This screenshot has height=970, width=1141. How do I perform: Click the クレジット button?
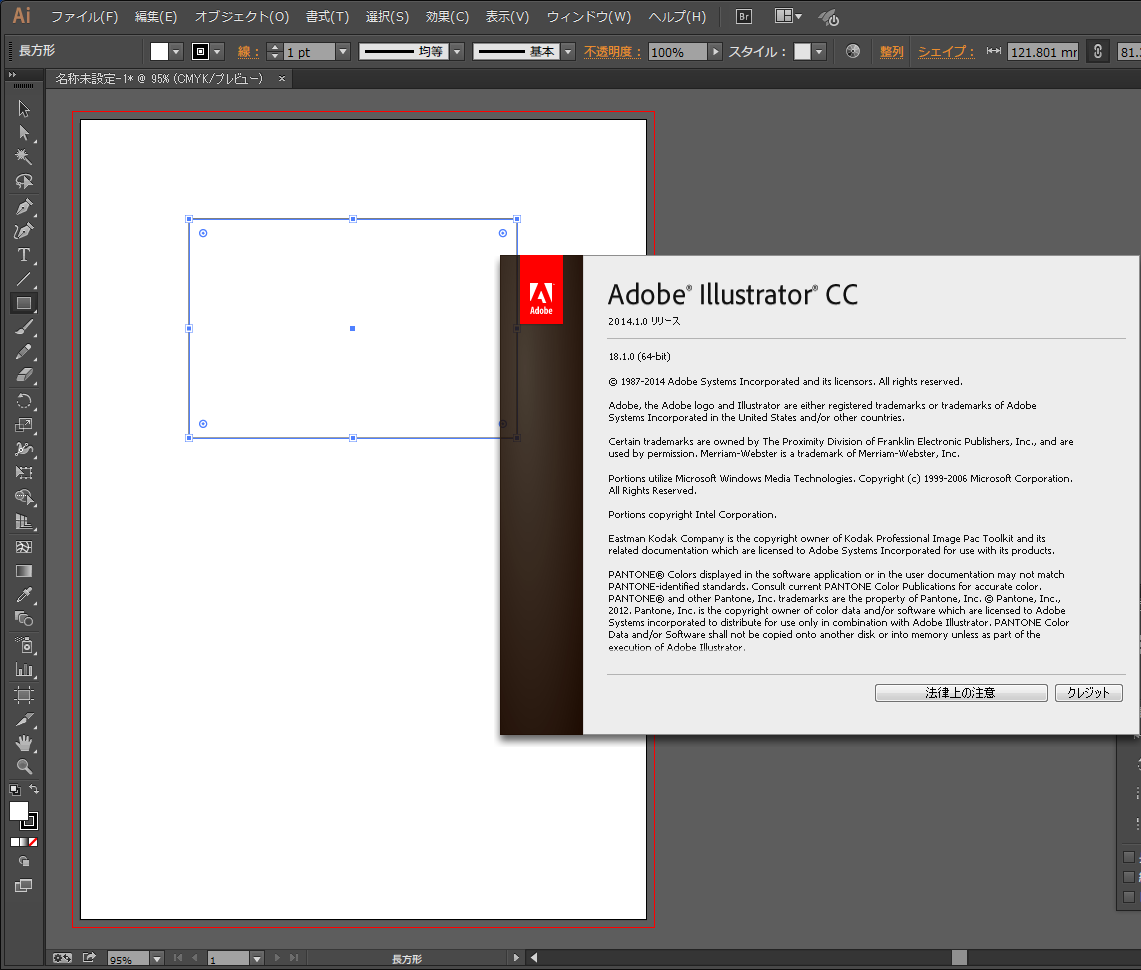pyautogui.click(x=1089, y=693)
